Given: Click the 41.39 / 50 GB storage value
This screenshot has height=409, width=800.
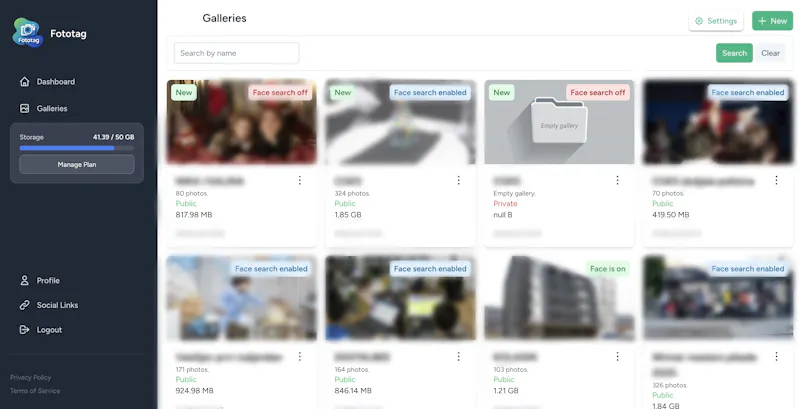Looking at the screenshot, I should click(x=113, y=137).
